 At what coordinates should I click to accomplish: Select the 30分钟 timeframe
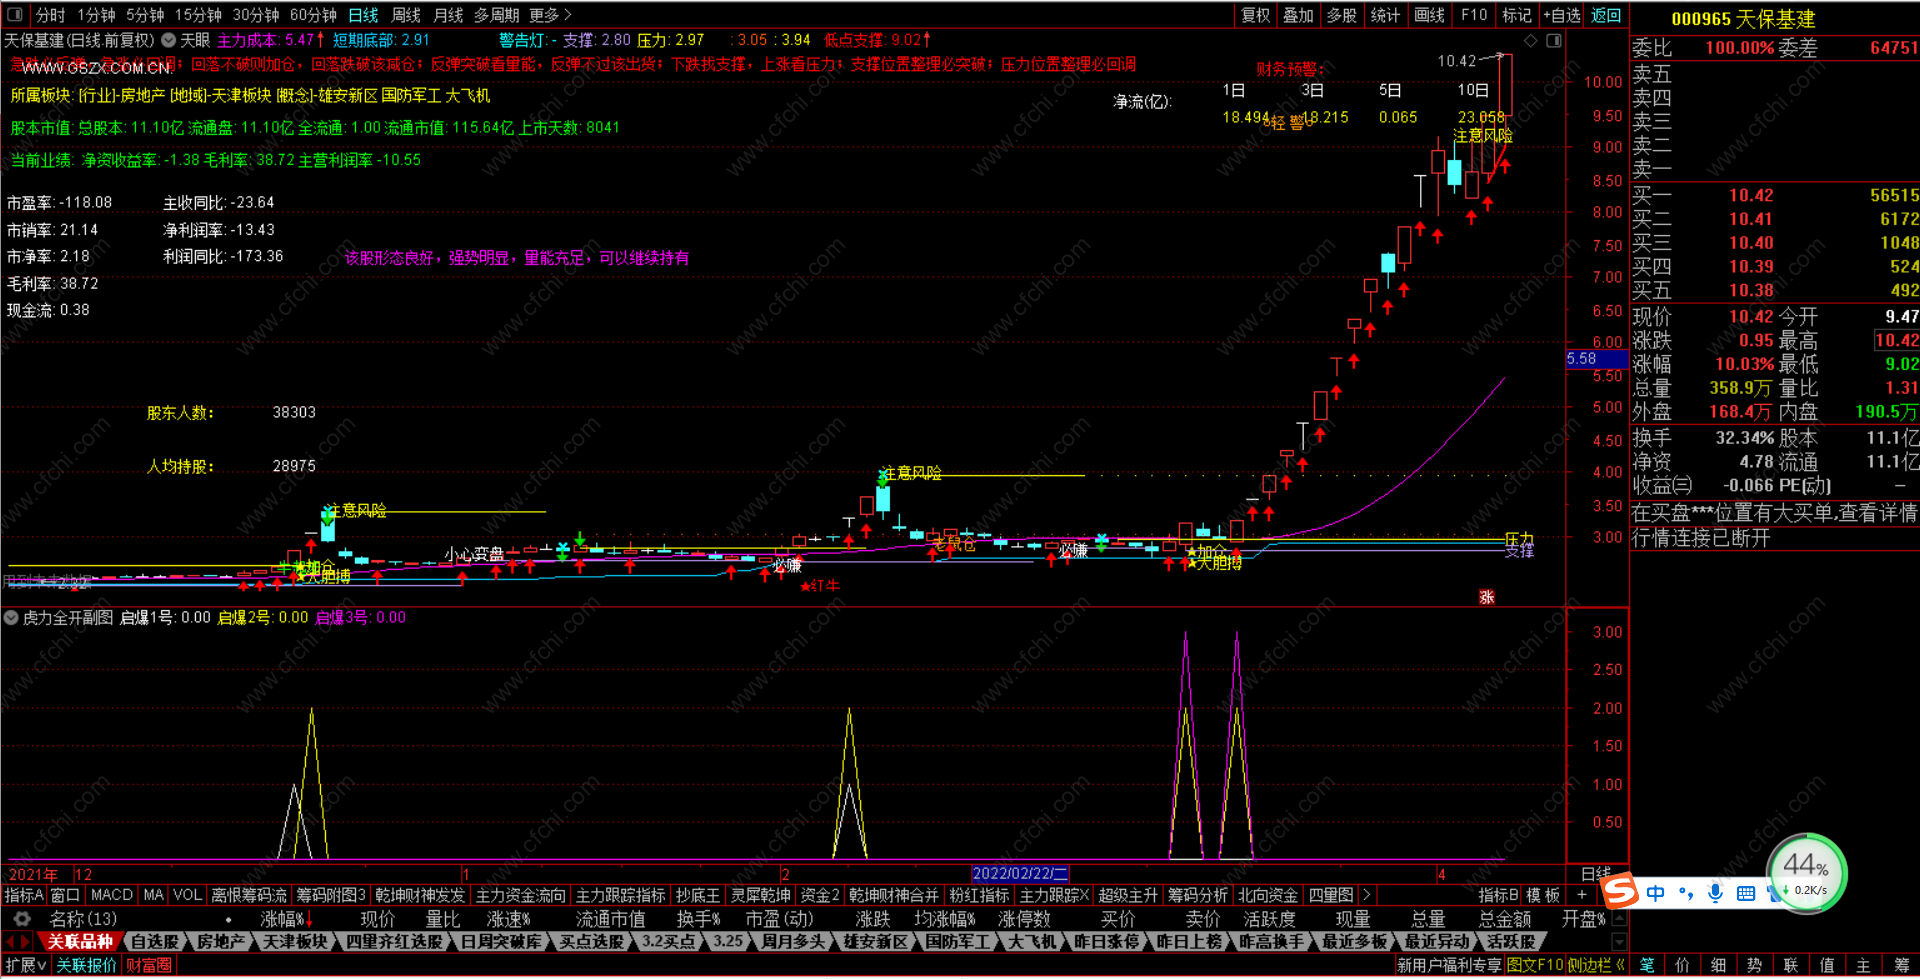(x=256, y=15)
